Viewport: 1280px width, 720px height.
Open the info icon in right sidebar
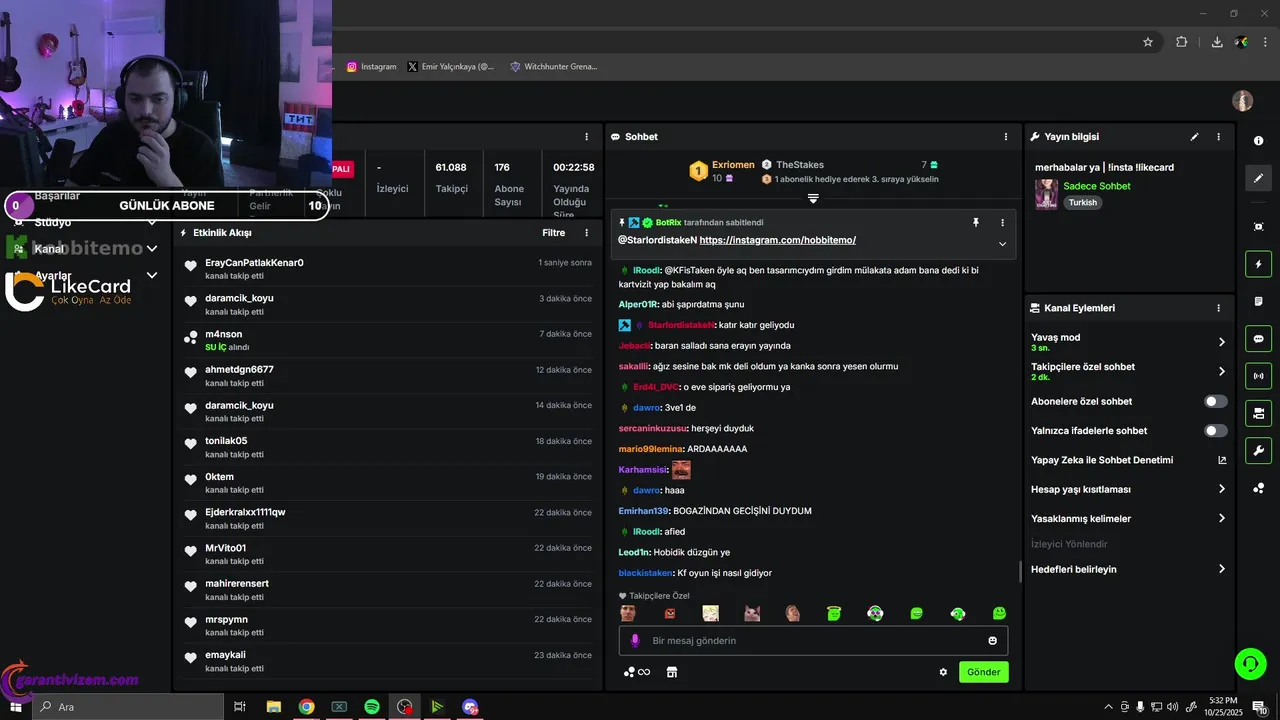pyautogui.click(x=1258, y=141)
